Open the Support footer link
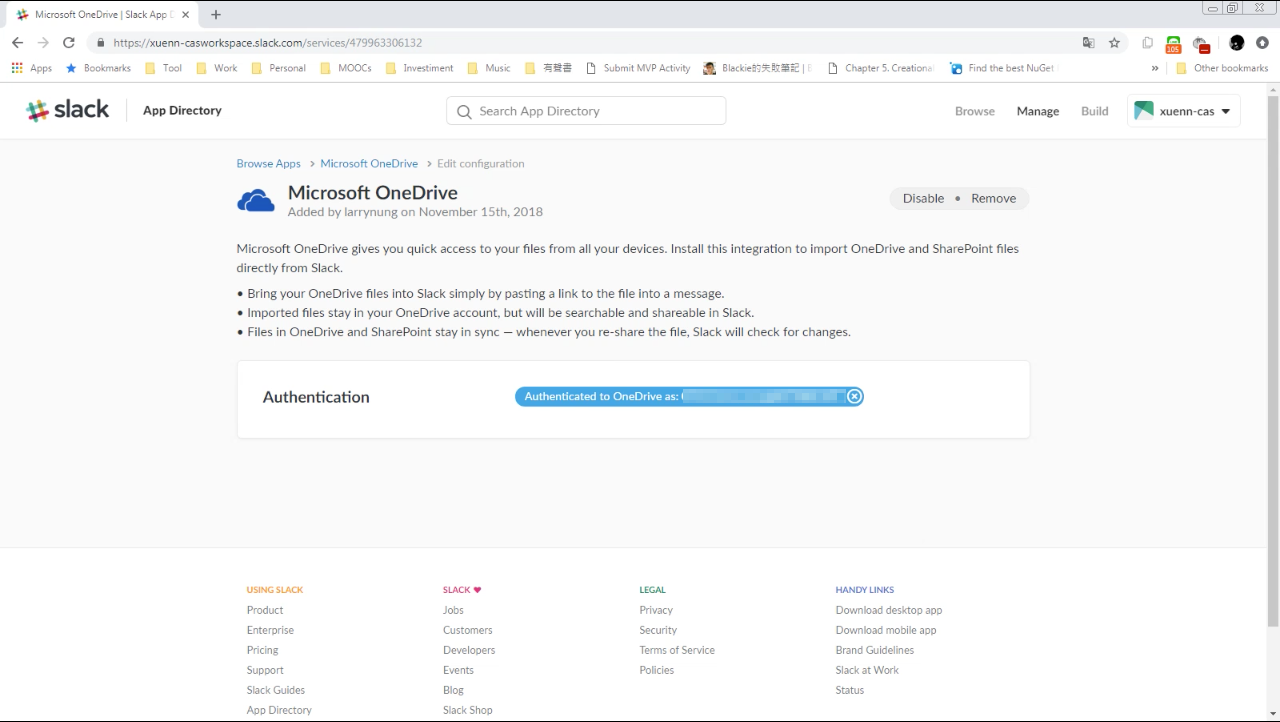The image size is (1280, 722). click(x=265, y=670)
